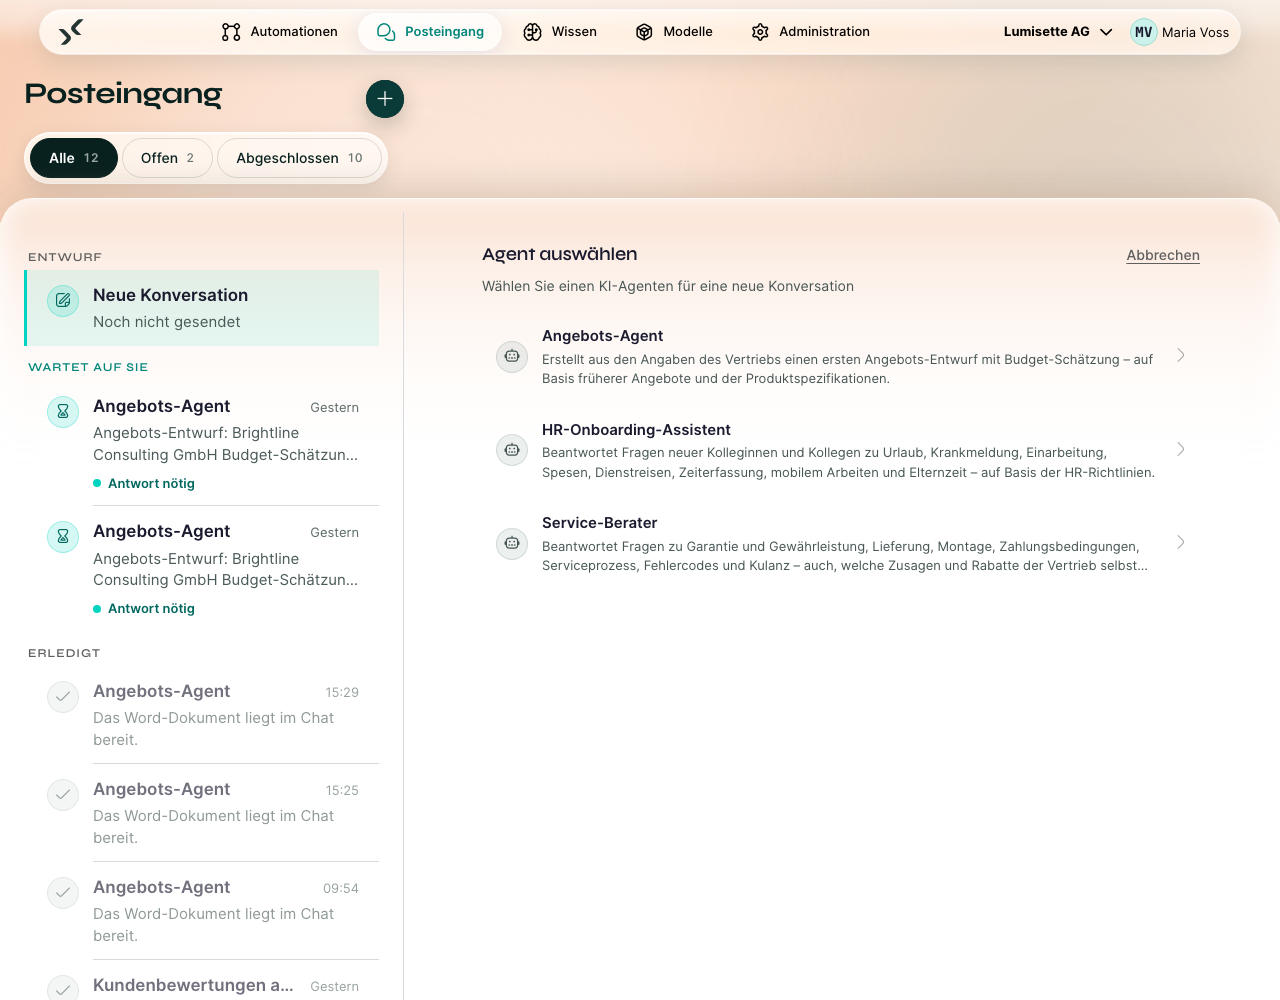Screen dimensions: 1280x1000
Task: Click the "Noch nicht gesendet" draft status text
Action: click(x=167, y=322)
